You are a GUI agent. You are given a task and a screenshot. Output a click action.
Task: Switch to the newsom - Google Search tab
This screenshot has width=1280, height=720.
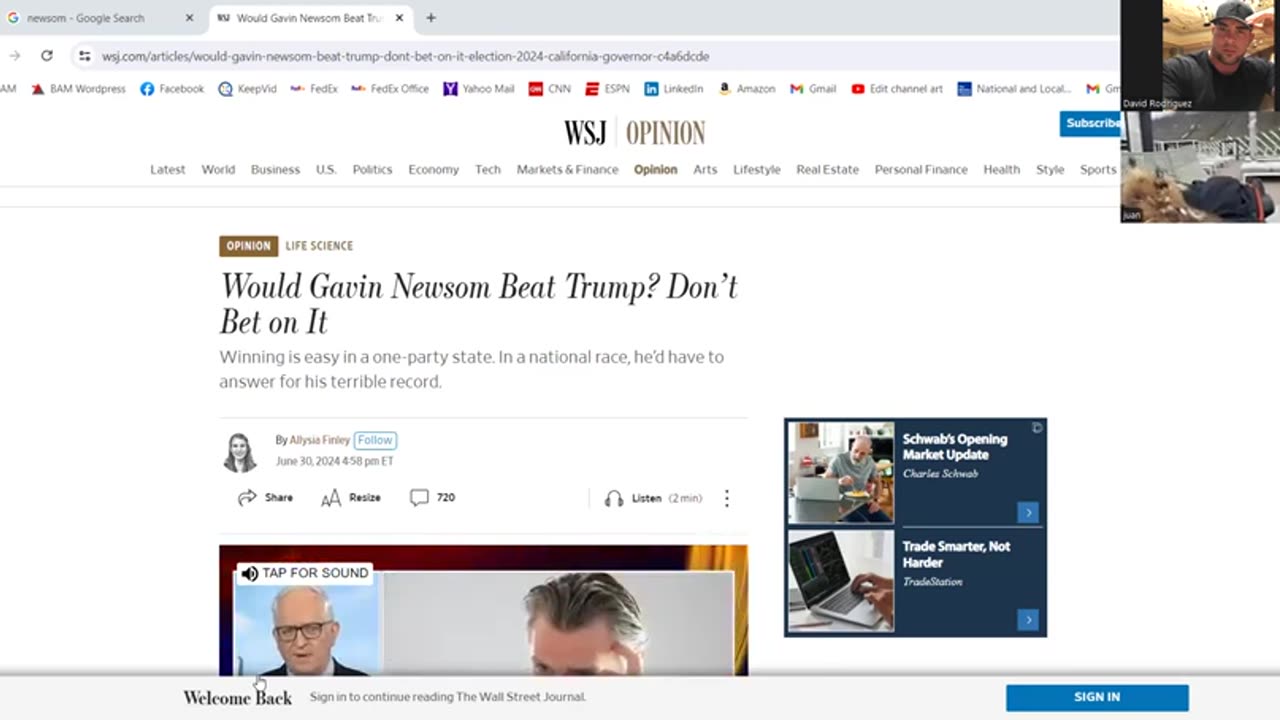(100, 18)
